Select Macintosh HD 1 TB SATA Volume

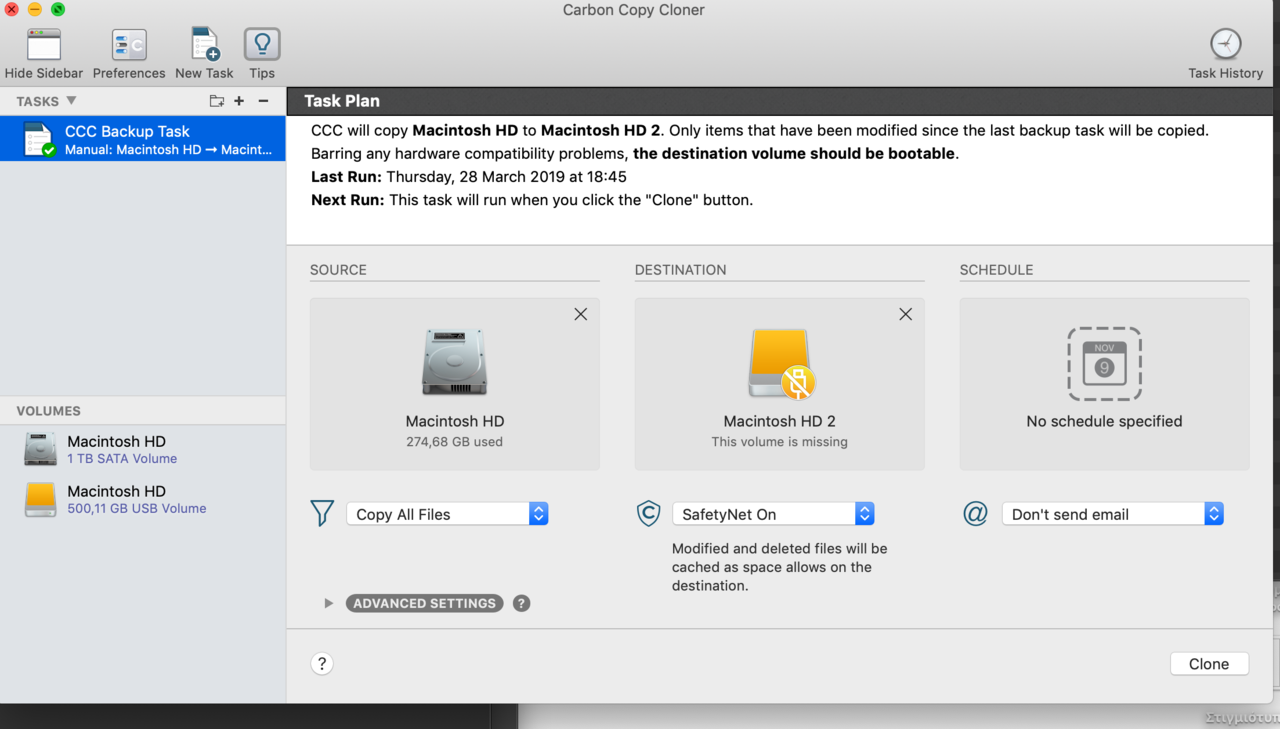click(143, 449)
